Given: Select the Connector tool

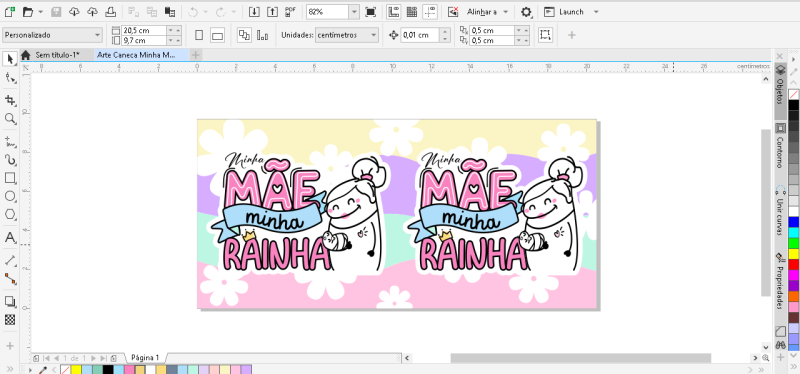Looking at the screenshot, I should [10, 279].
